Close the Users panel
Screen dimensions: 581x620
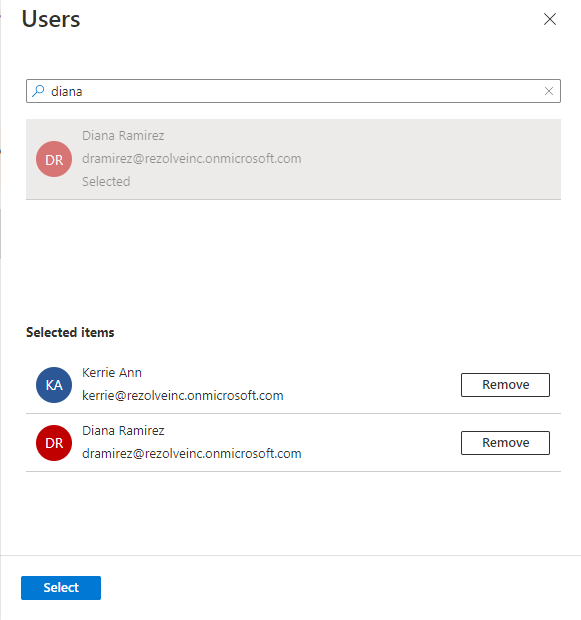click(550, 19)
